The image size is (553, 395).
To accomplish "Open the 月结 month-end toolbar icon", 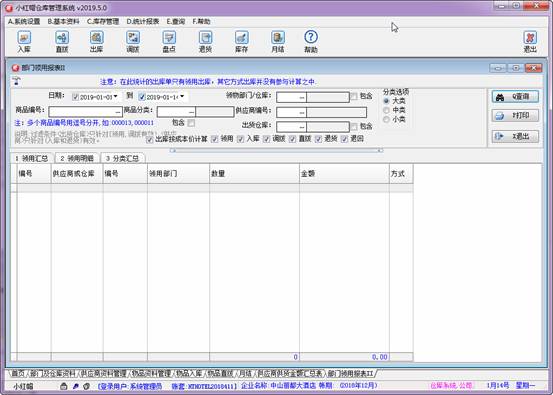I will click(278, 42).
